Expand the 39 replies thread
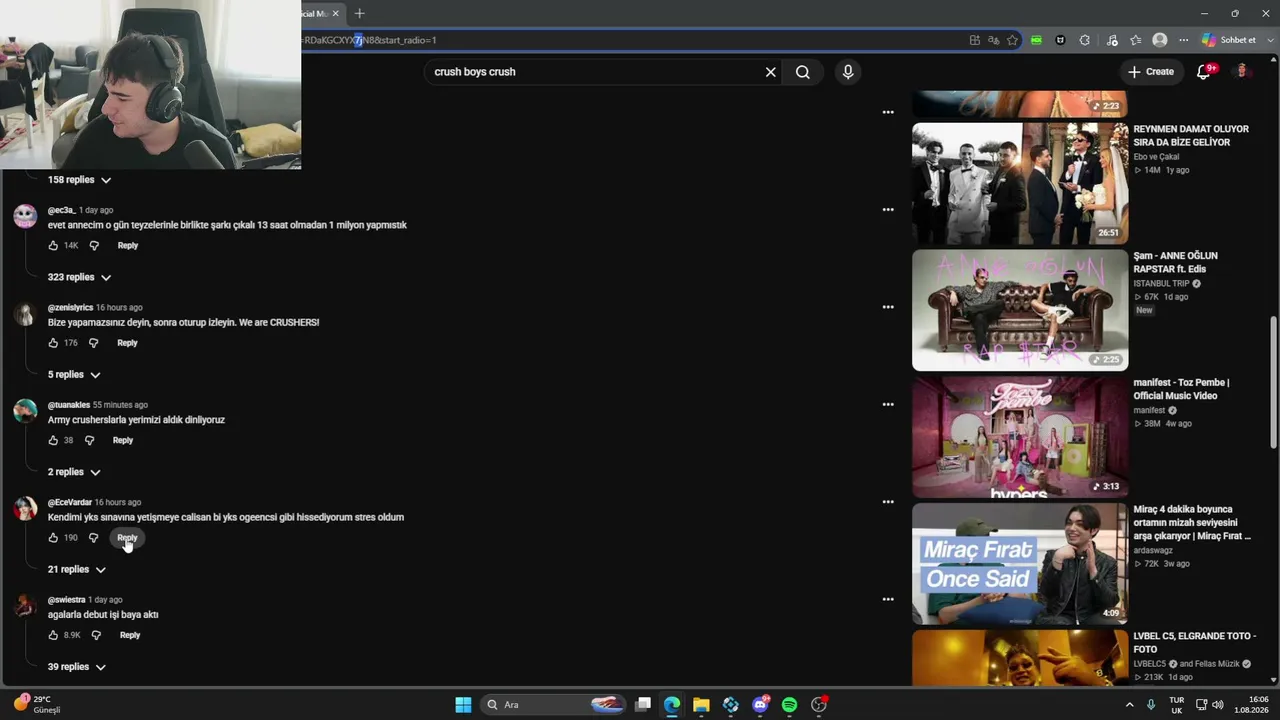 pos(76,667)
